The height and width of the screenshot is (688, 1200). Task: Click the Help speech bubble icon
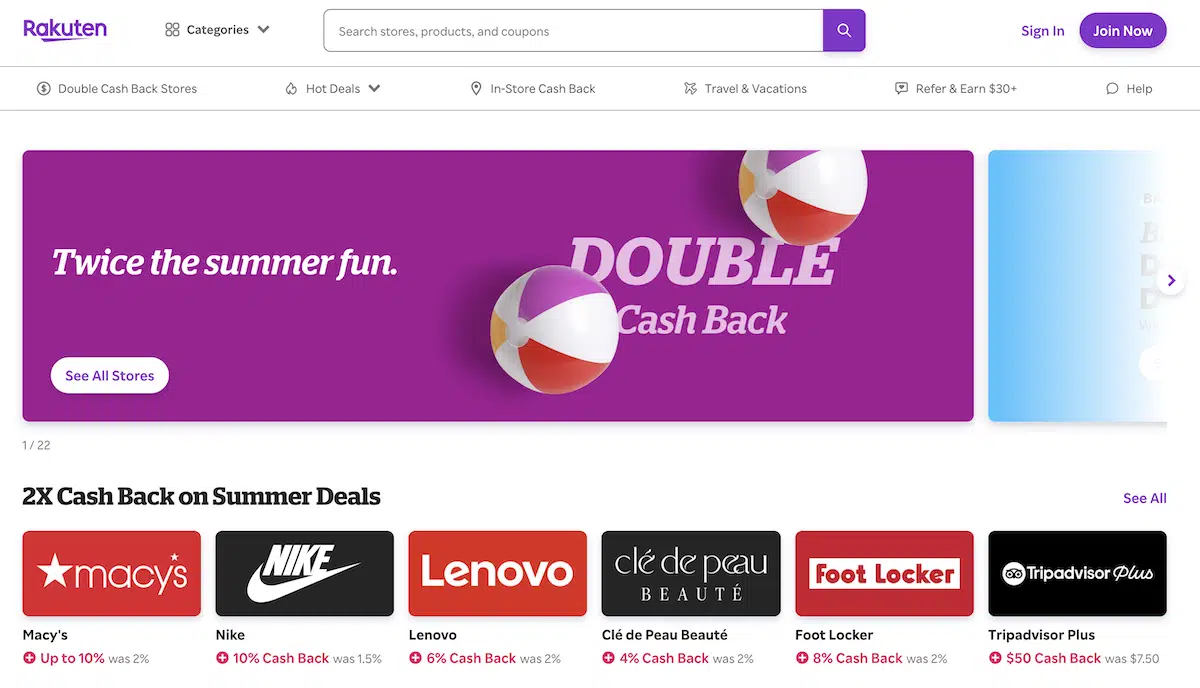pyautogui.click(x=1112, y=88)
